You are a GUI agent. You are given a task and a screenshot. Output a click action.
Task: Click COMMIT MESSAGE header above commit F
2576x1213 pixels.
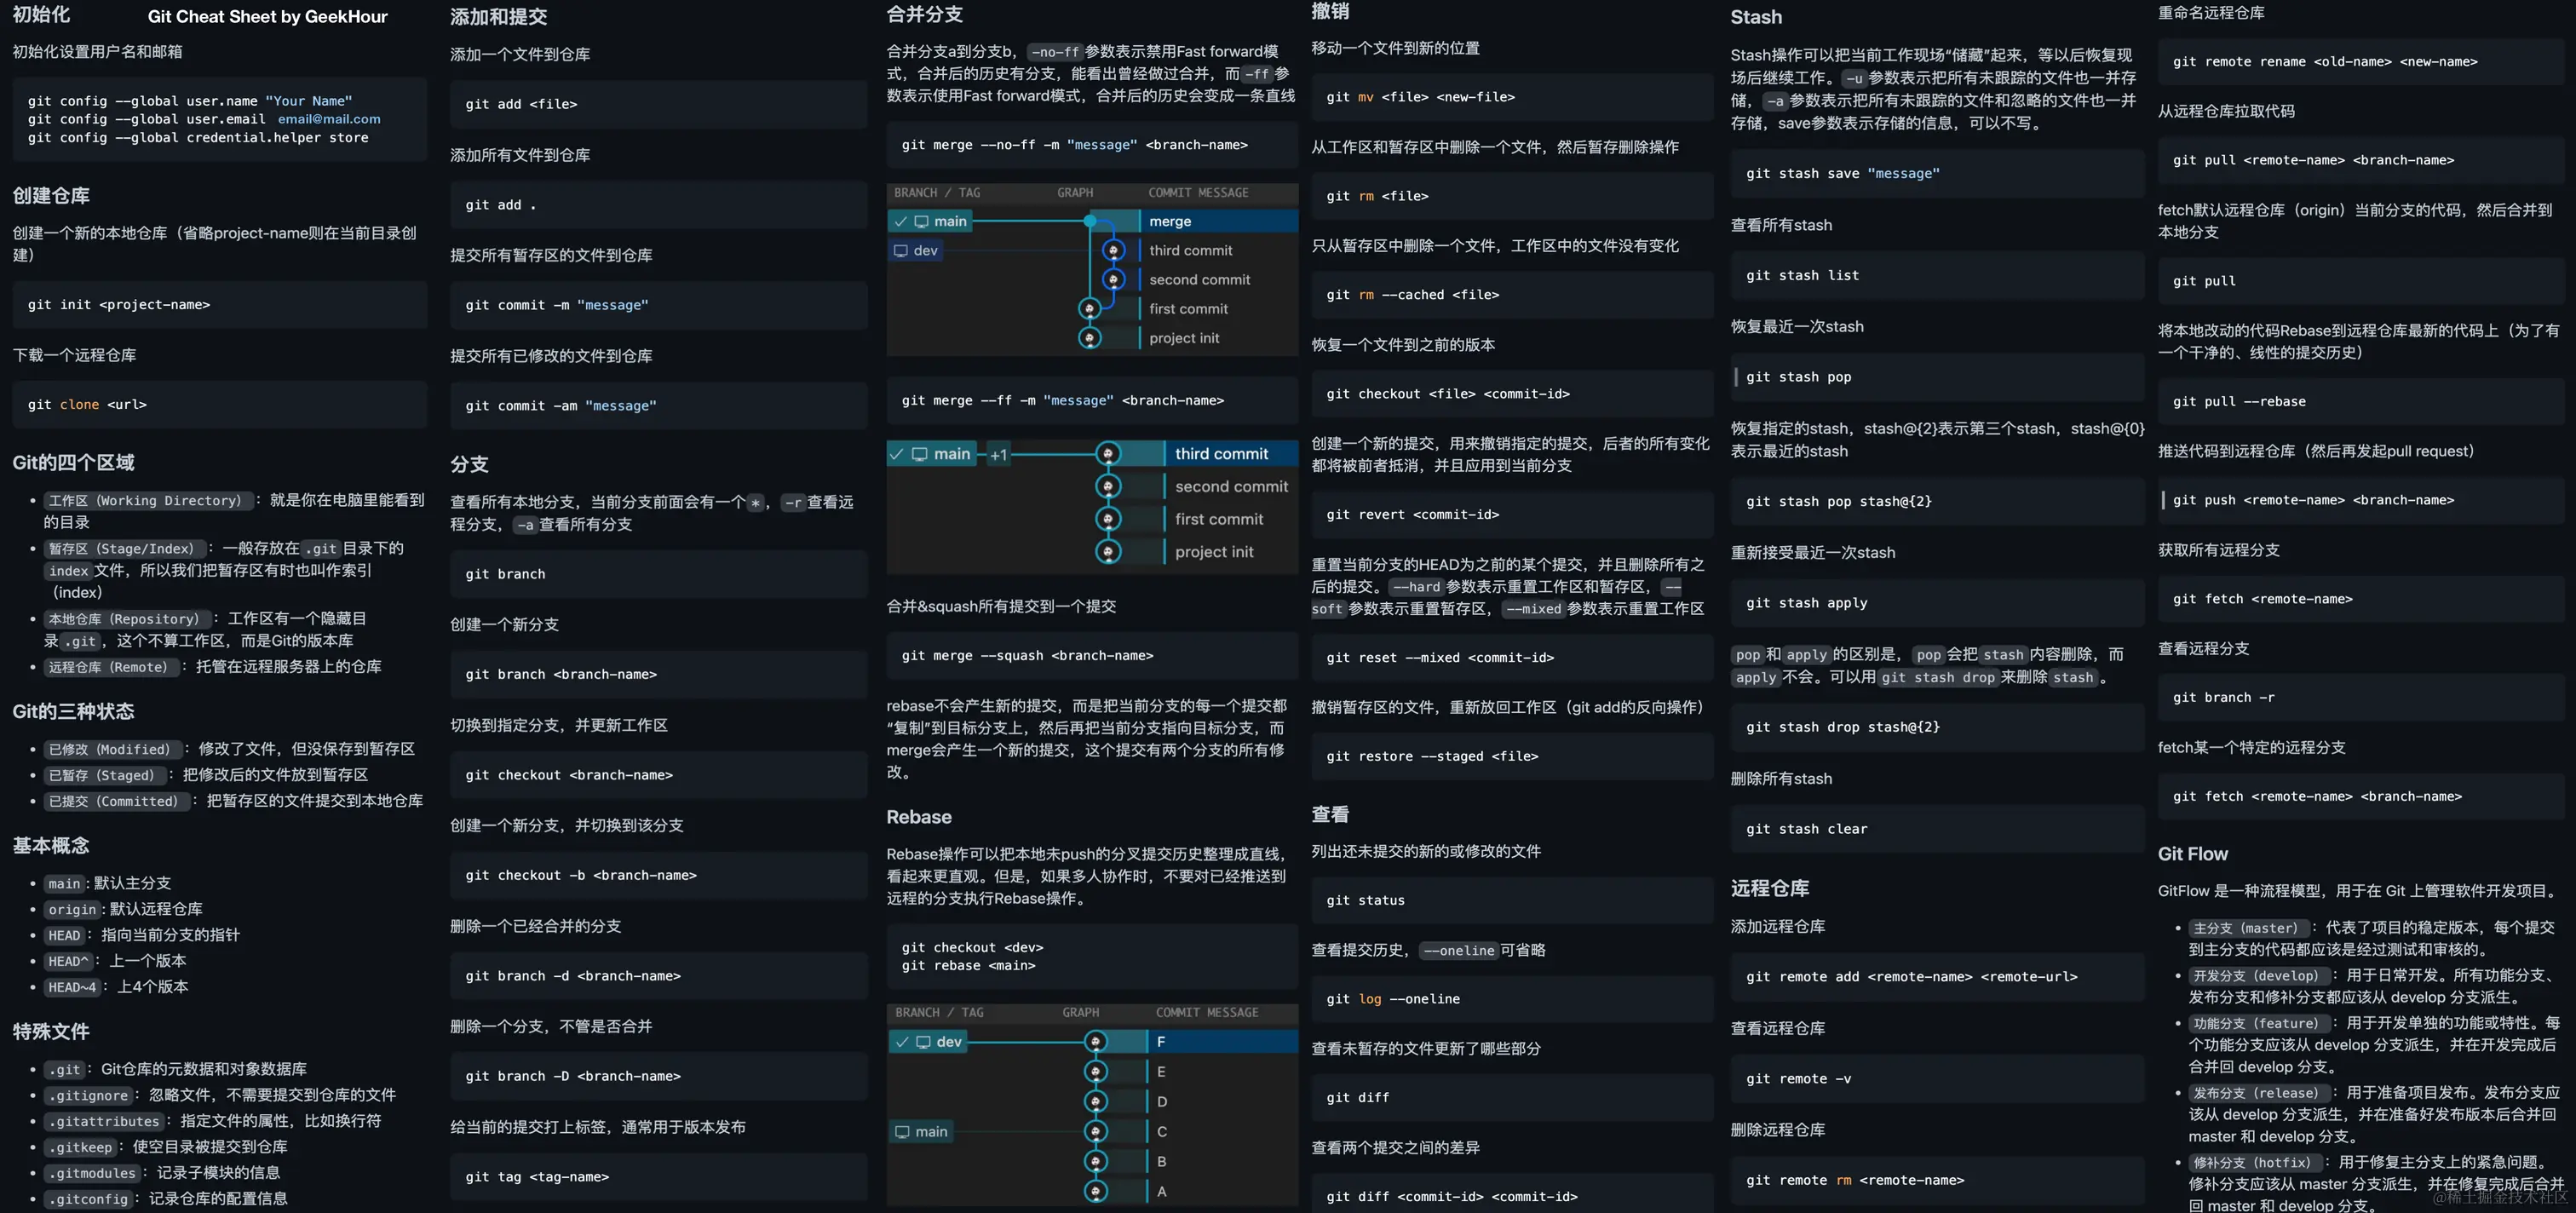point(1207,1013)
